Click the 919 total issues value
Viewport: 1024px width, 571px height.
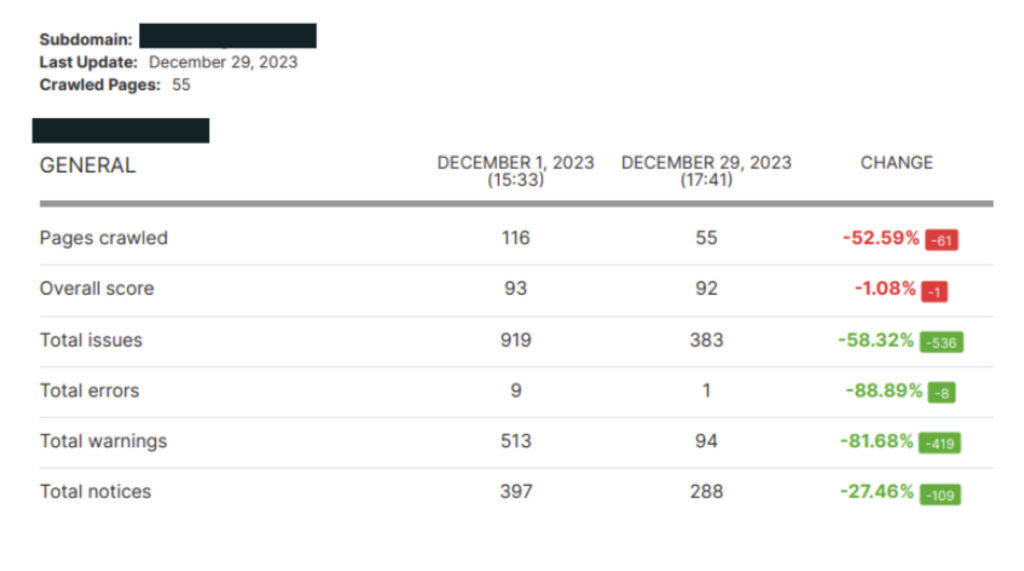tap(516, 340)
